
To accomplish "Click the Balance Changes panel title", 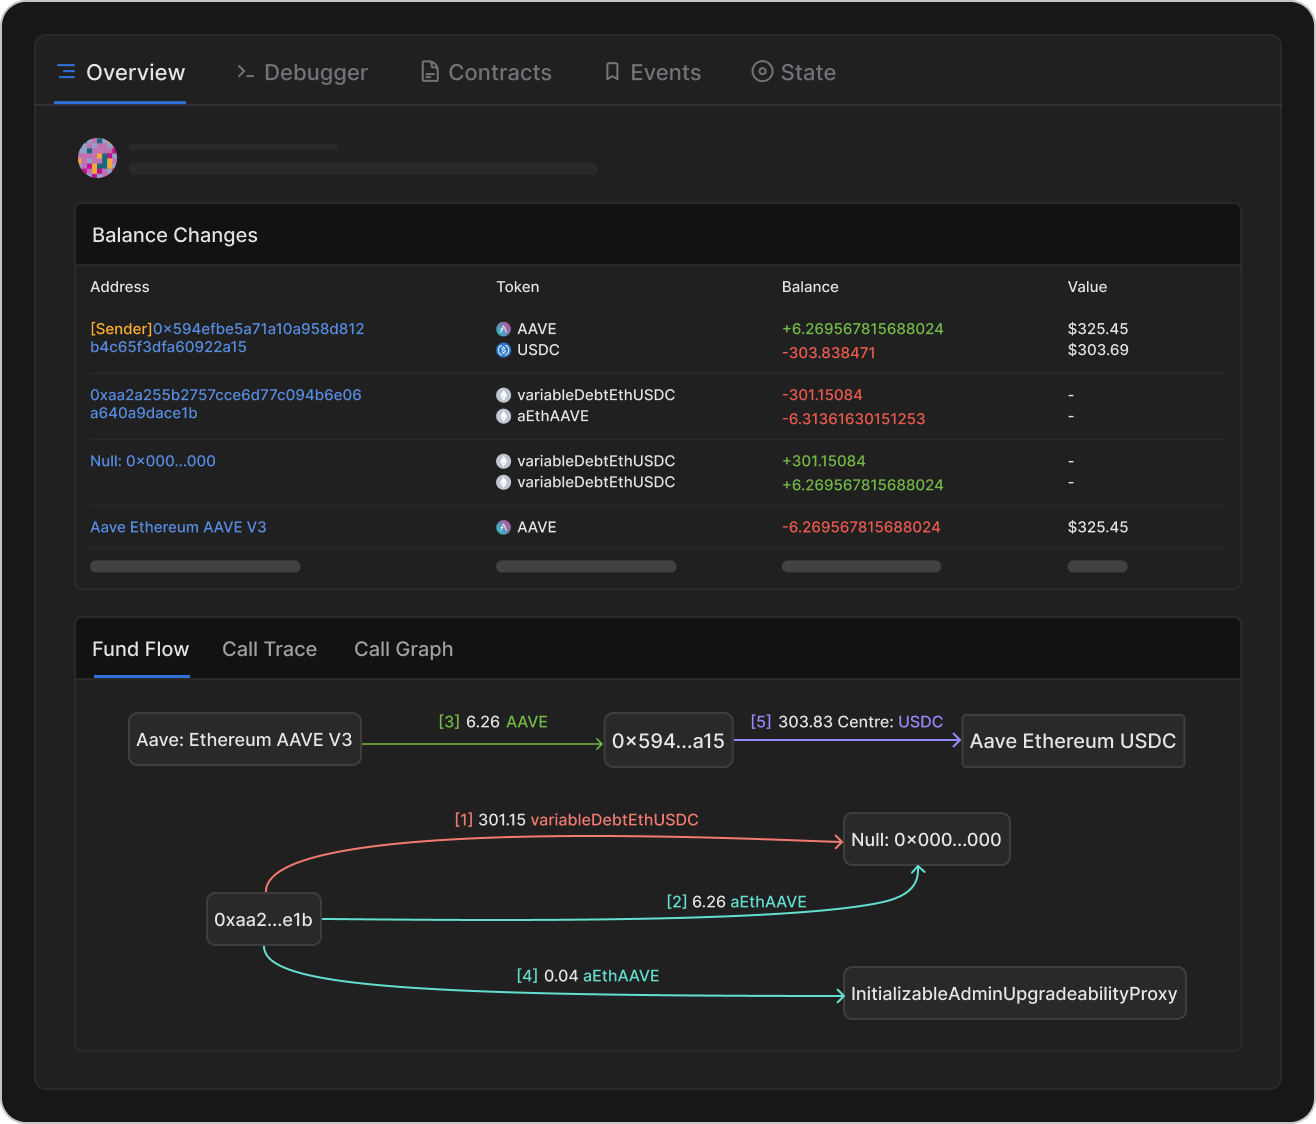I will pyautogui.click(x=175, y=235).
